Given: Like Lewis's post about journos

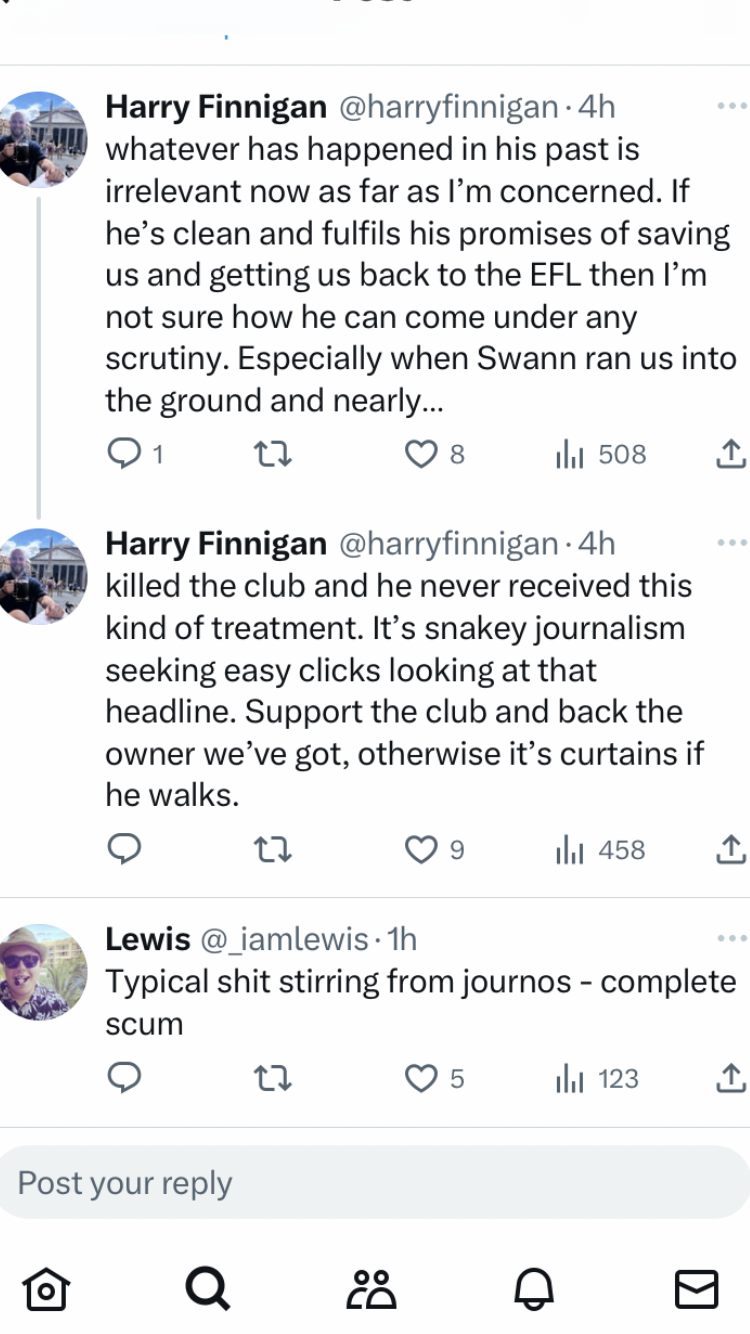Looking at the screenshot, I should (419, 1079).
